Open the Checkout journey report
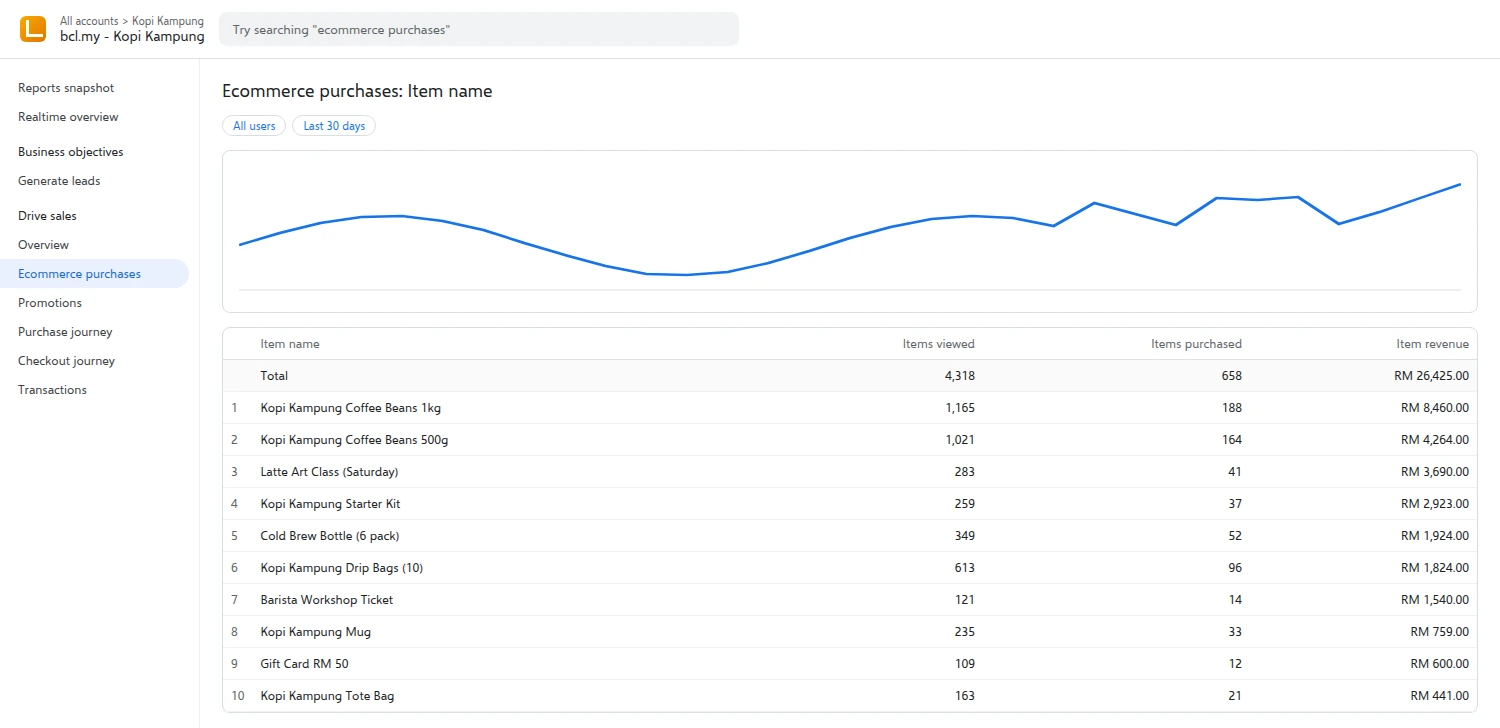Screen dimensions: 1500x728 click(x=66, y=361)
